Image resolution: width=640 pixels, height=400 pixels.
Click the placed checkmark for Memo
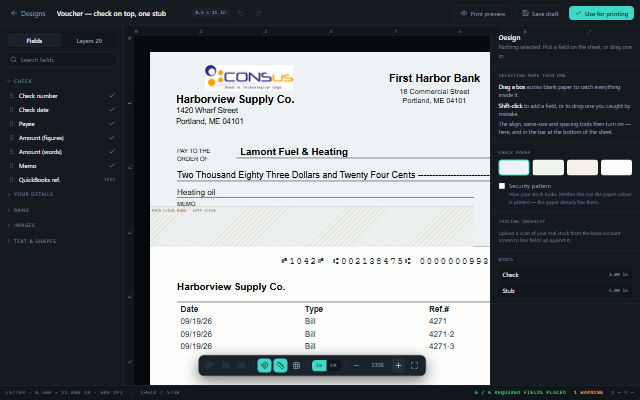(x=112, y=165)
